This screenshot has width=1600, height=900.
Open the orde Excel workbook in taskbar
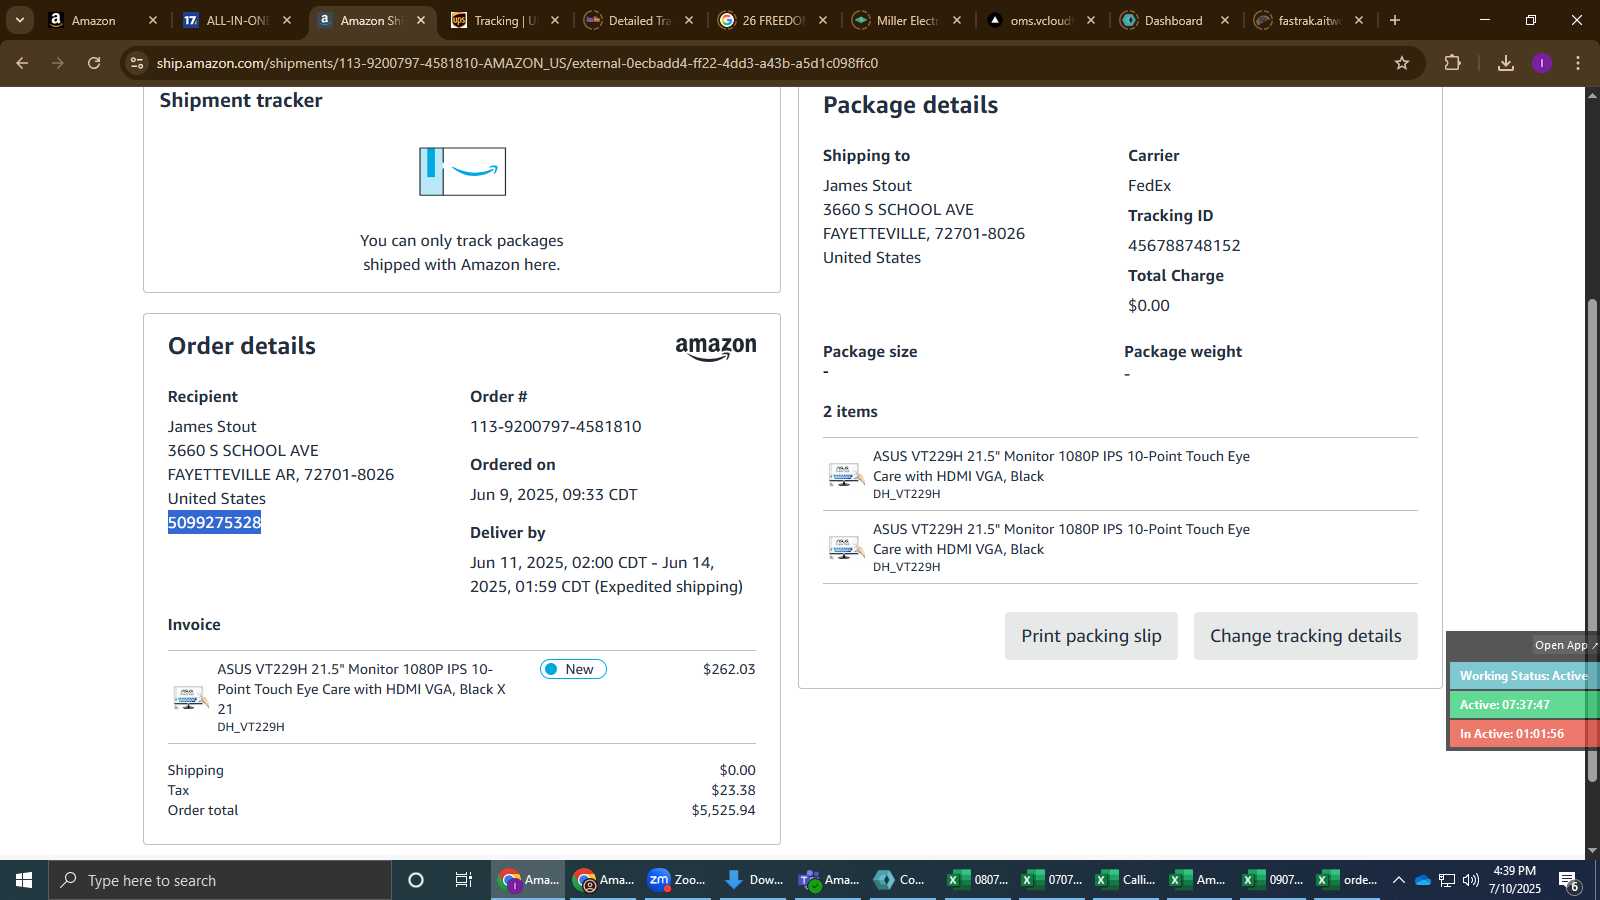coord(1348,880)
